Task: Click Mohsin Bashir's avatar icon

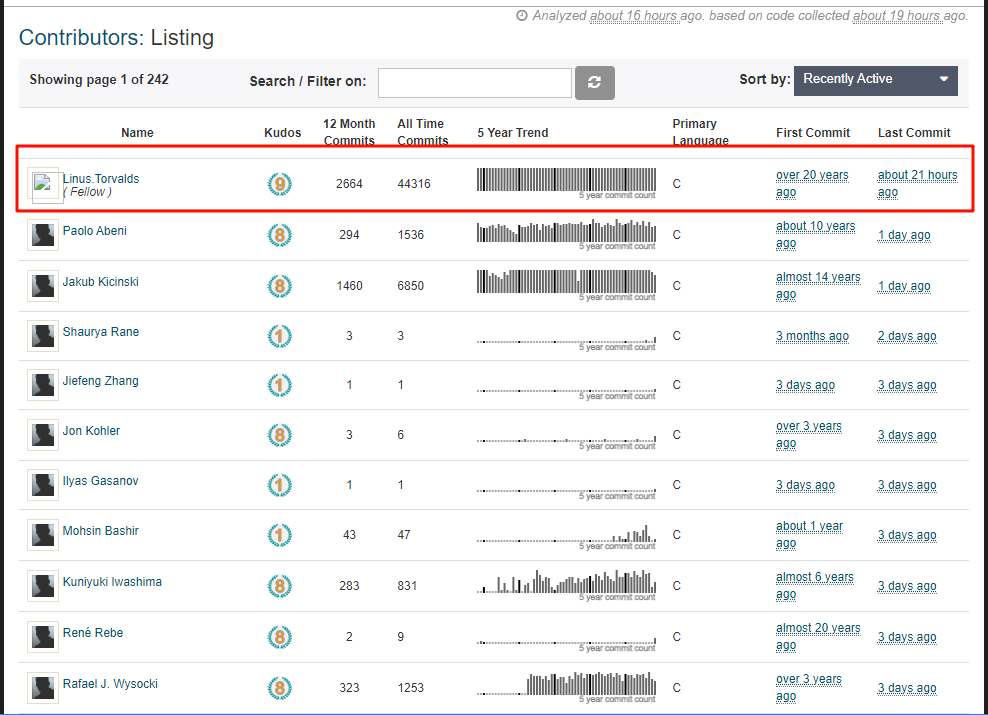Action: pyautogui.click(x=43, y=535)
